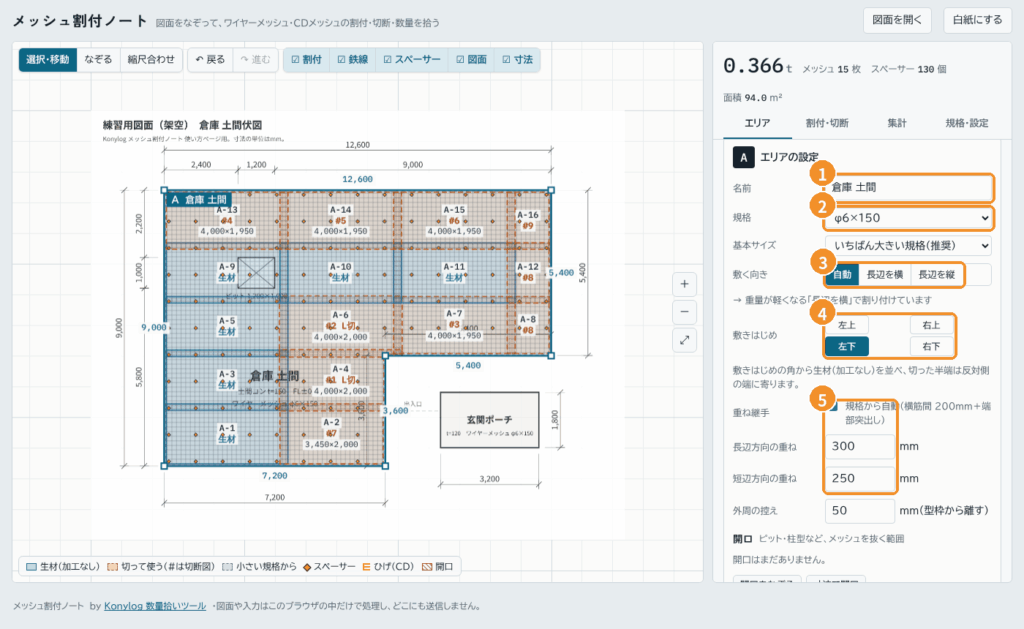Select the 長辺を縦 direction option
This screenshot has height=629, width=1024.
[937, 275]
